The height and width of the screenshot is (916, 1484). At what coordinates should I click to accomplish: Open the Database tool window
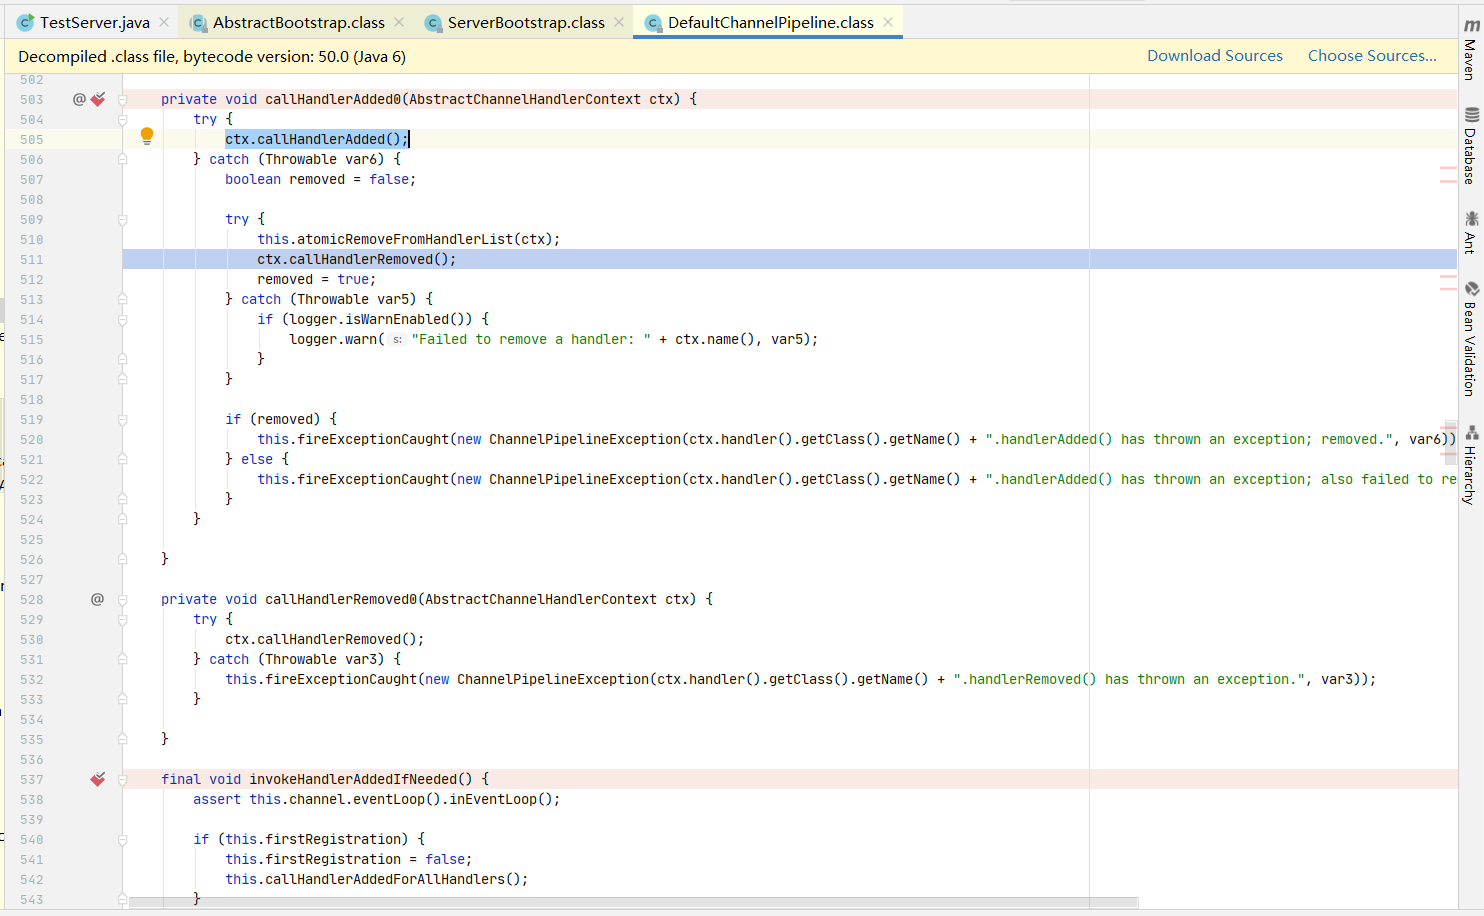tap(1471, 146)
